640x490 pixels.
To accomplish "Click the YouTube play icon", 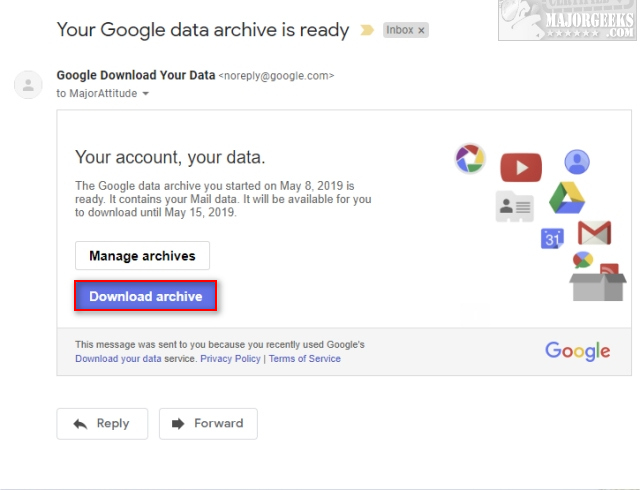I will pyautogui.click(x=521, y=167).
